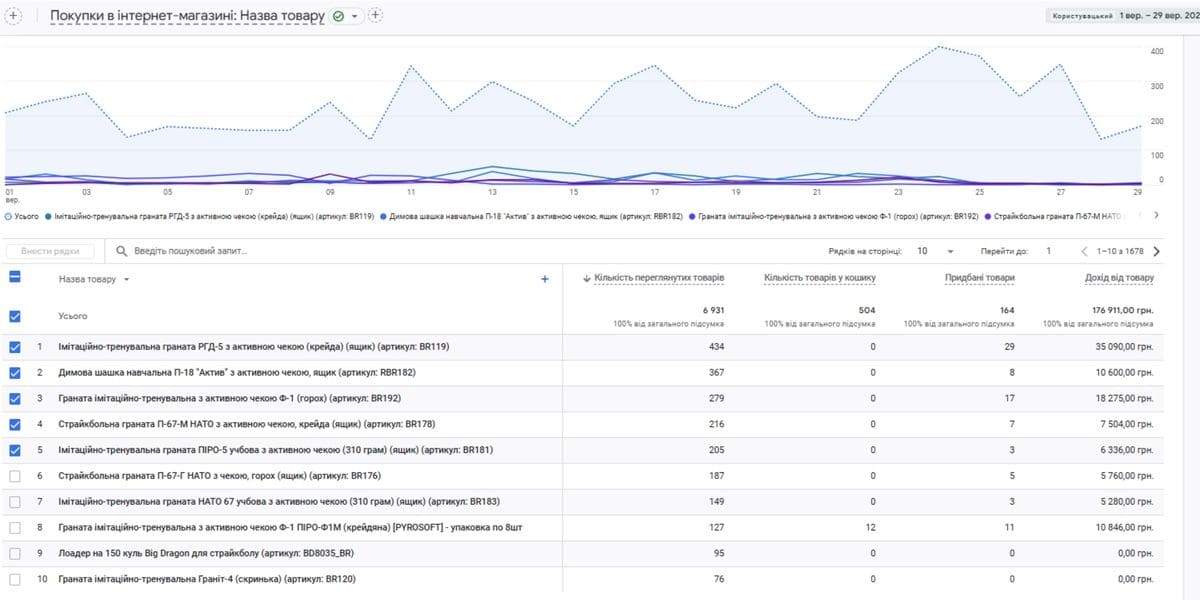Toggle the select-all checkbox in table header
This screenshot has width=1200, height=600.
[15, 279]
